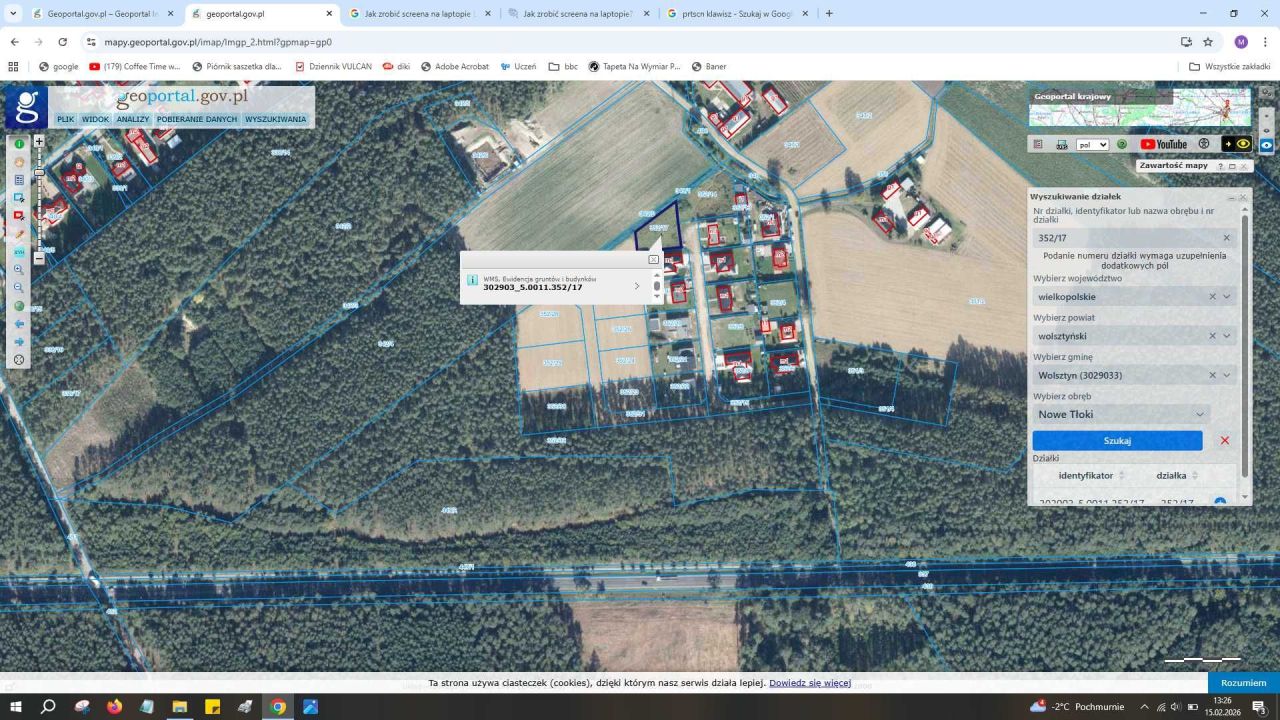Clear the powiat selection wolsztyński
This screenshot has height=720, width=1280.
(1213, 336)
